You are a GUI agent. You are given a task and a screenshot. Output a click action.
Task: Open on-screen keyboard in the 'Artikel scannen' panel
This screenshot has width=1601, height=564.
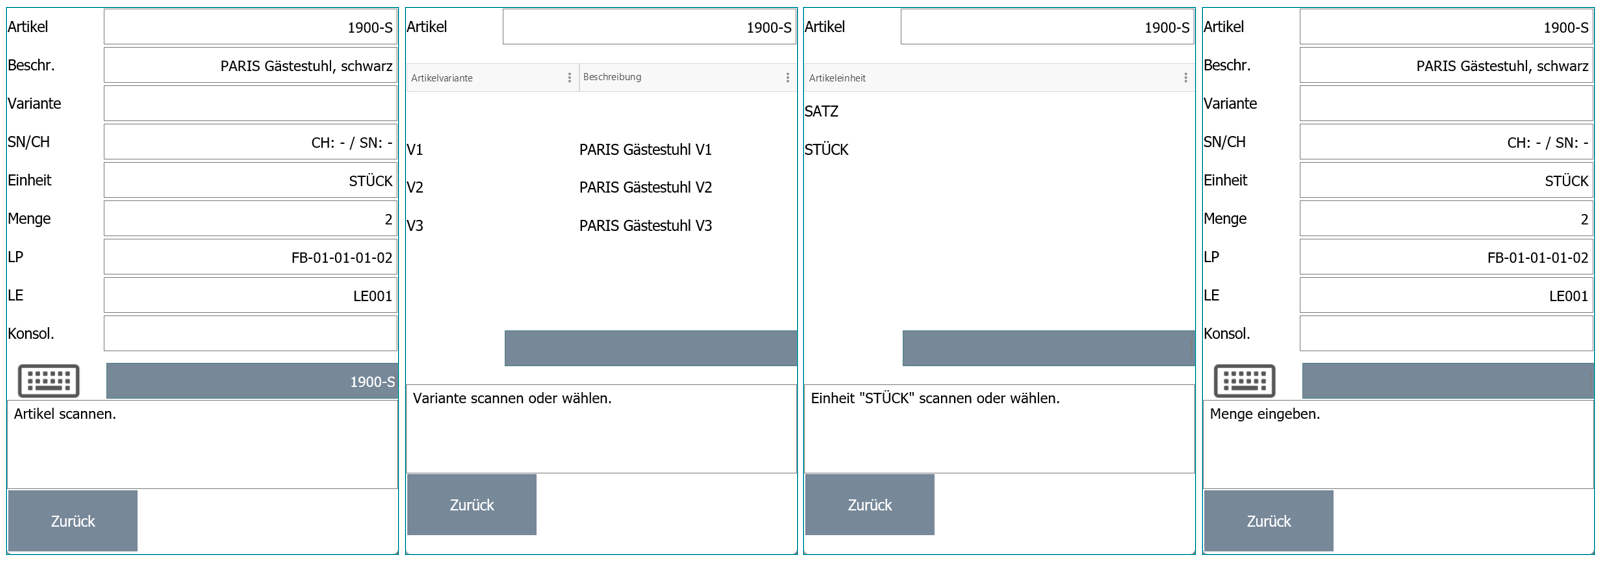[x=48, y=381]
